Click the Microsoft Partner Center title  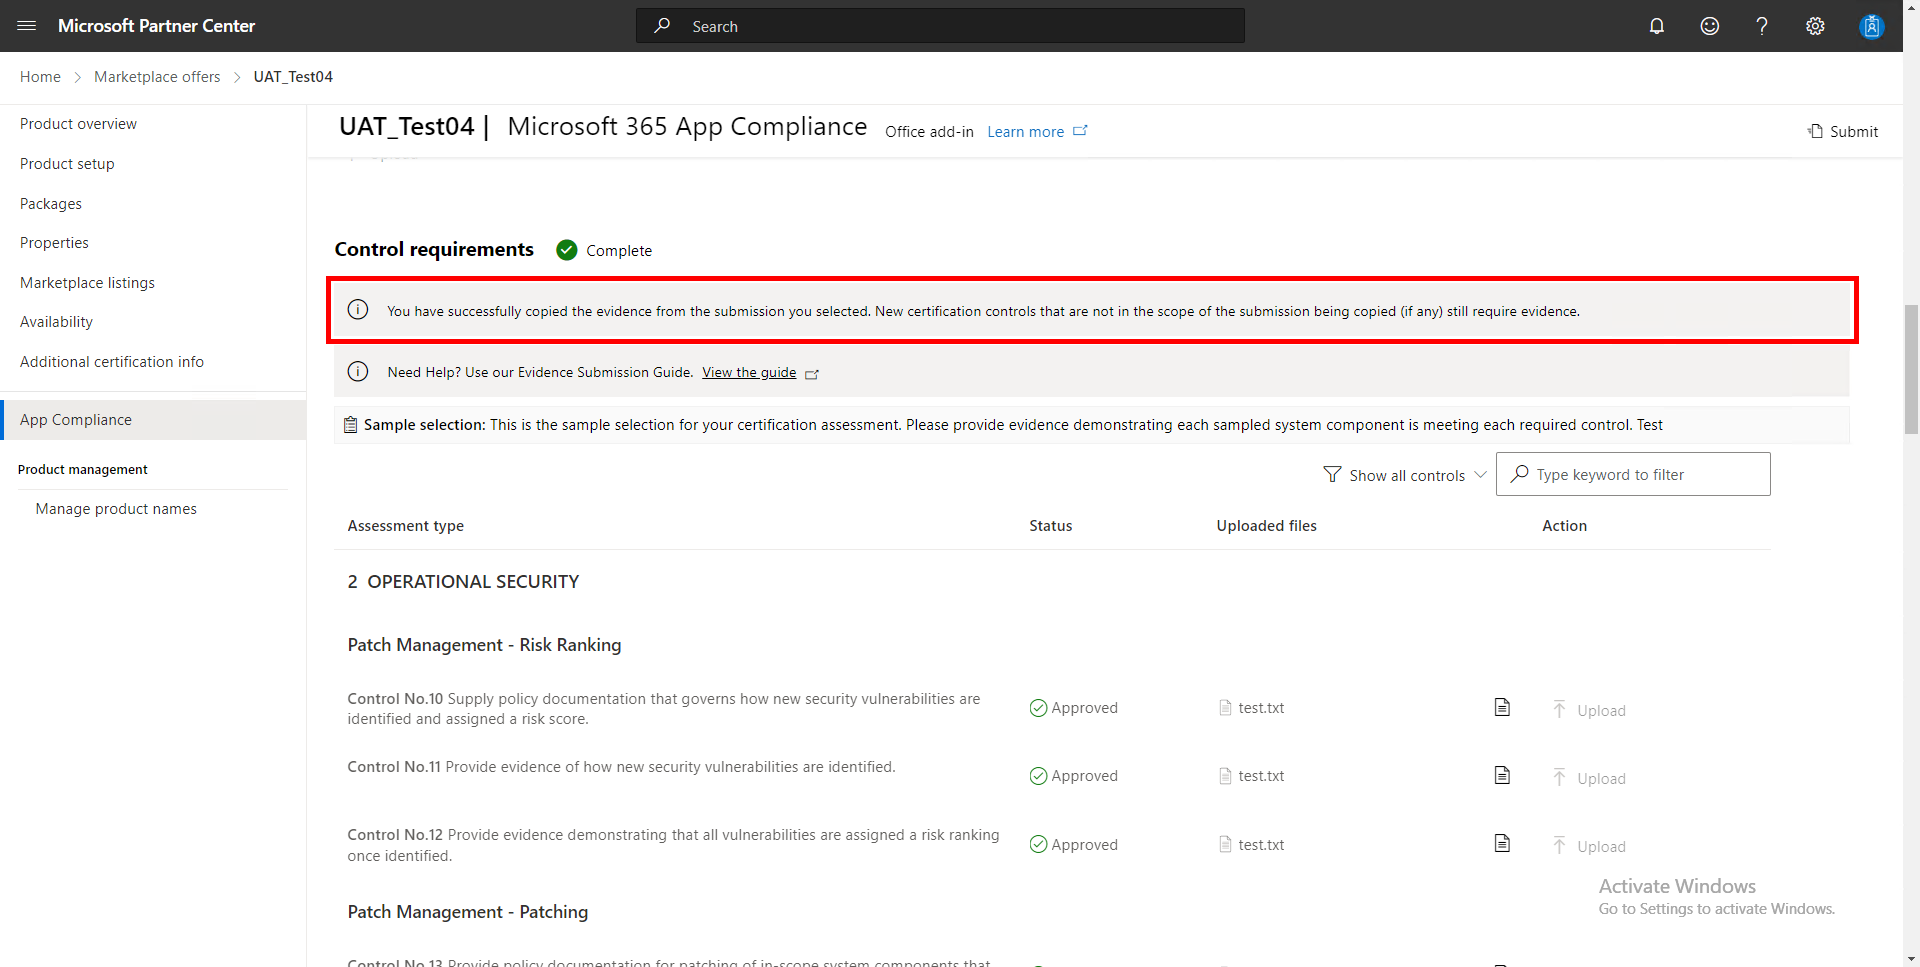coord(156,26)
